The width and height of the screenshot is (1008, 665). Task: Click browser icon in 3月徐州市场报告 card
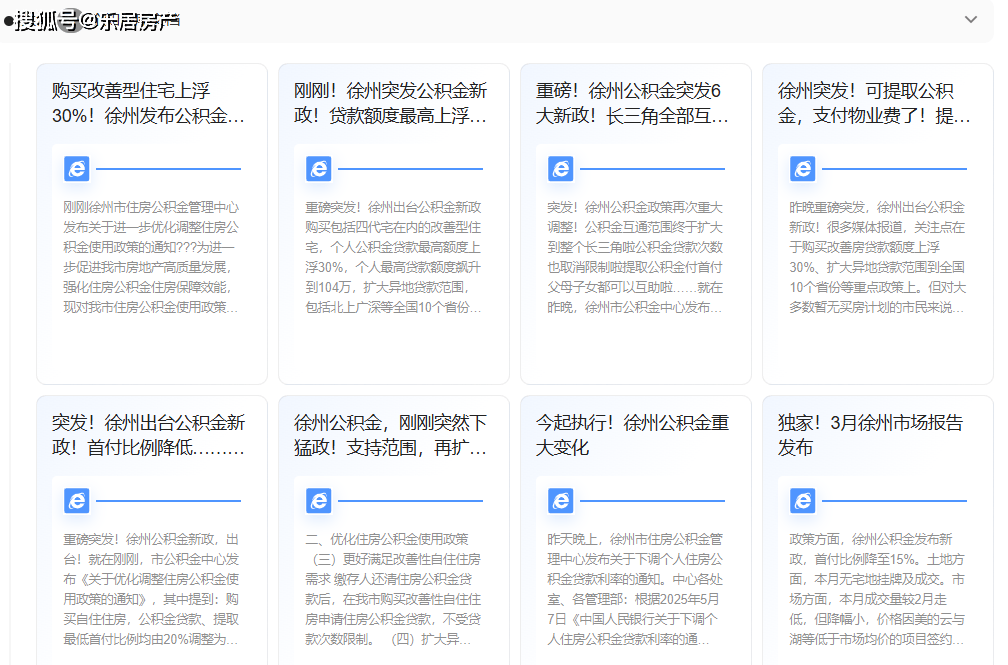point(803,501)
